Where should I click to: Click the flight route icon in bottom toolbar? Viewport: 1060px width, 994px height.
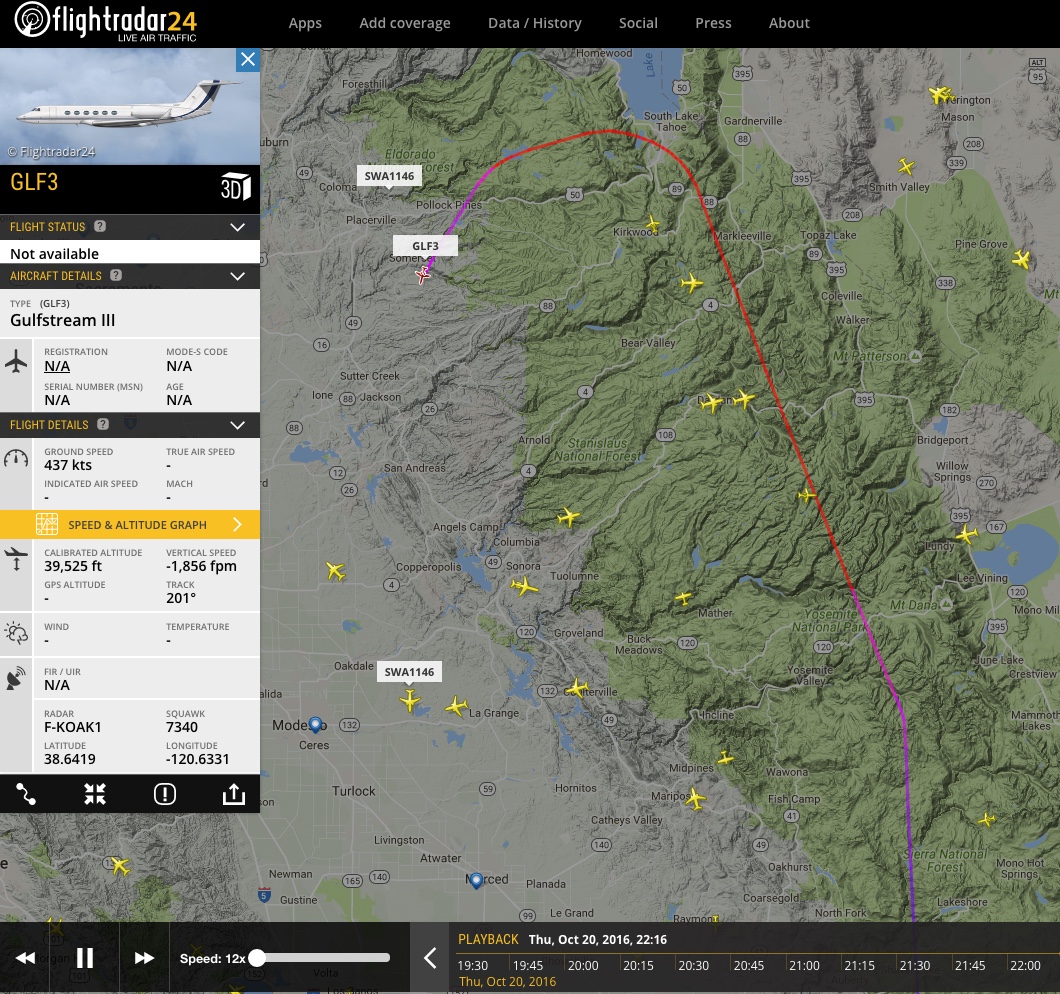[26, 794]
